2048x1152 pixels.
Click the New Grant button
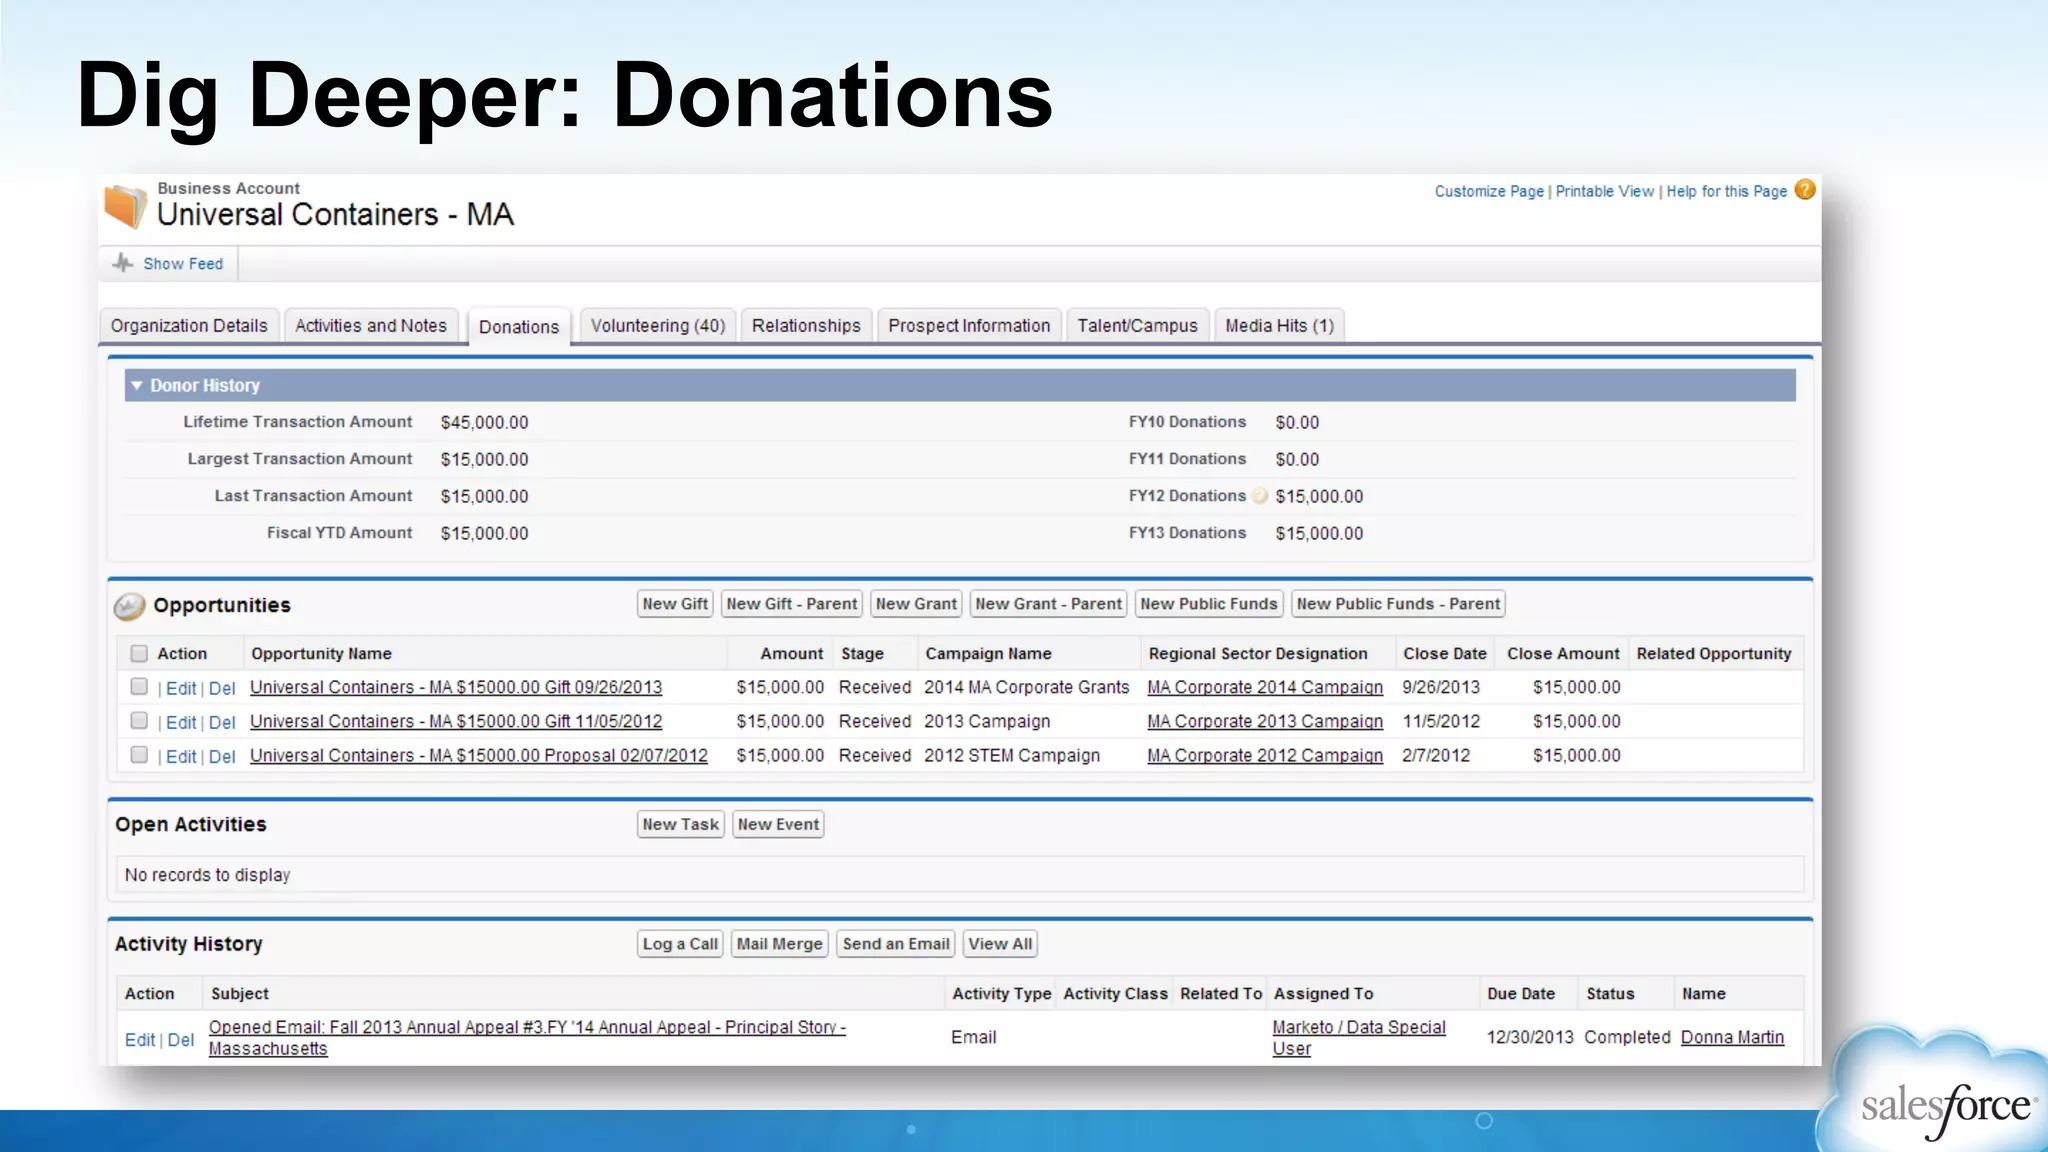[x=916, y=604]
